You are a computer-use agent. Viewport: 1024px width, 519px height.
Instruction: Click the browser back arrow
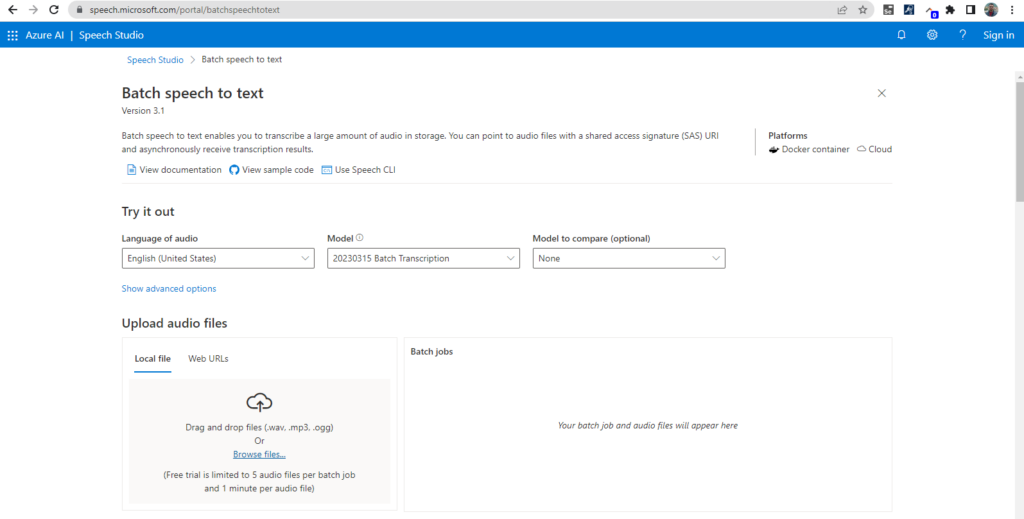click(x=12, y=10)
